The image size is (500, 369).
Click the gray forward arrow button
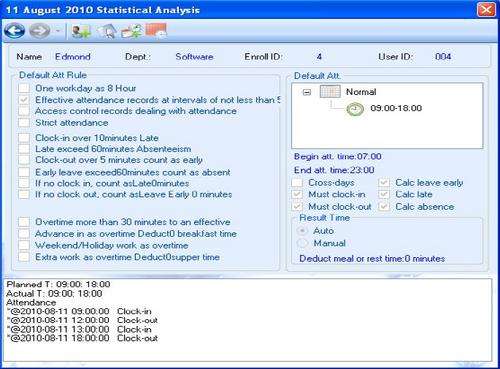pos(40,31)
